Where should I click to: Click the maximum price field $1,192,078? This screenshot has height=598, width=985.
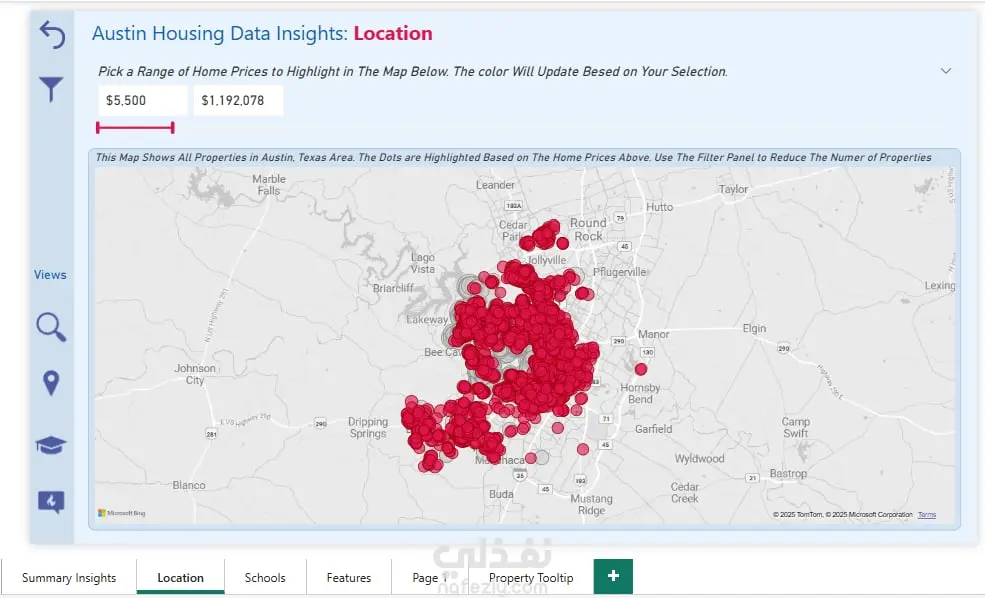click(238, 101)
